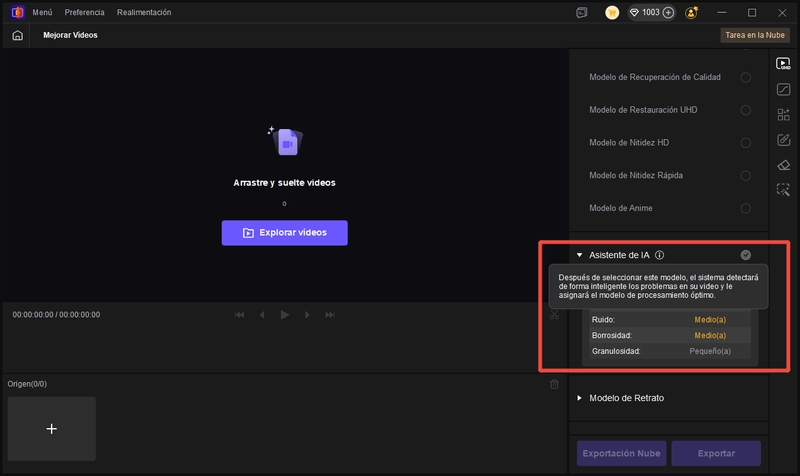This screenshot has height=476, width=800.
Task: Click the Arrastre y suelte videos text
Action: (x=284, y=183)
